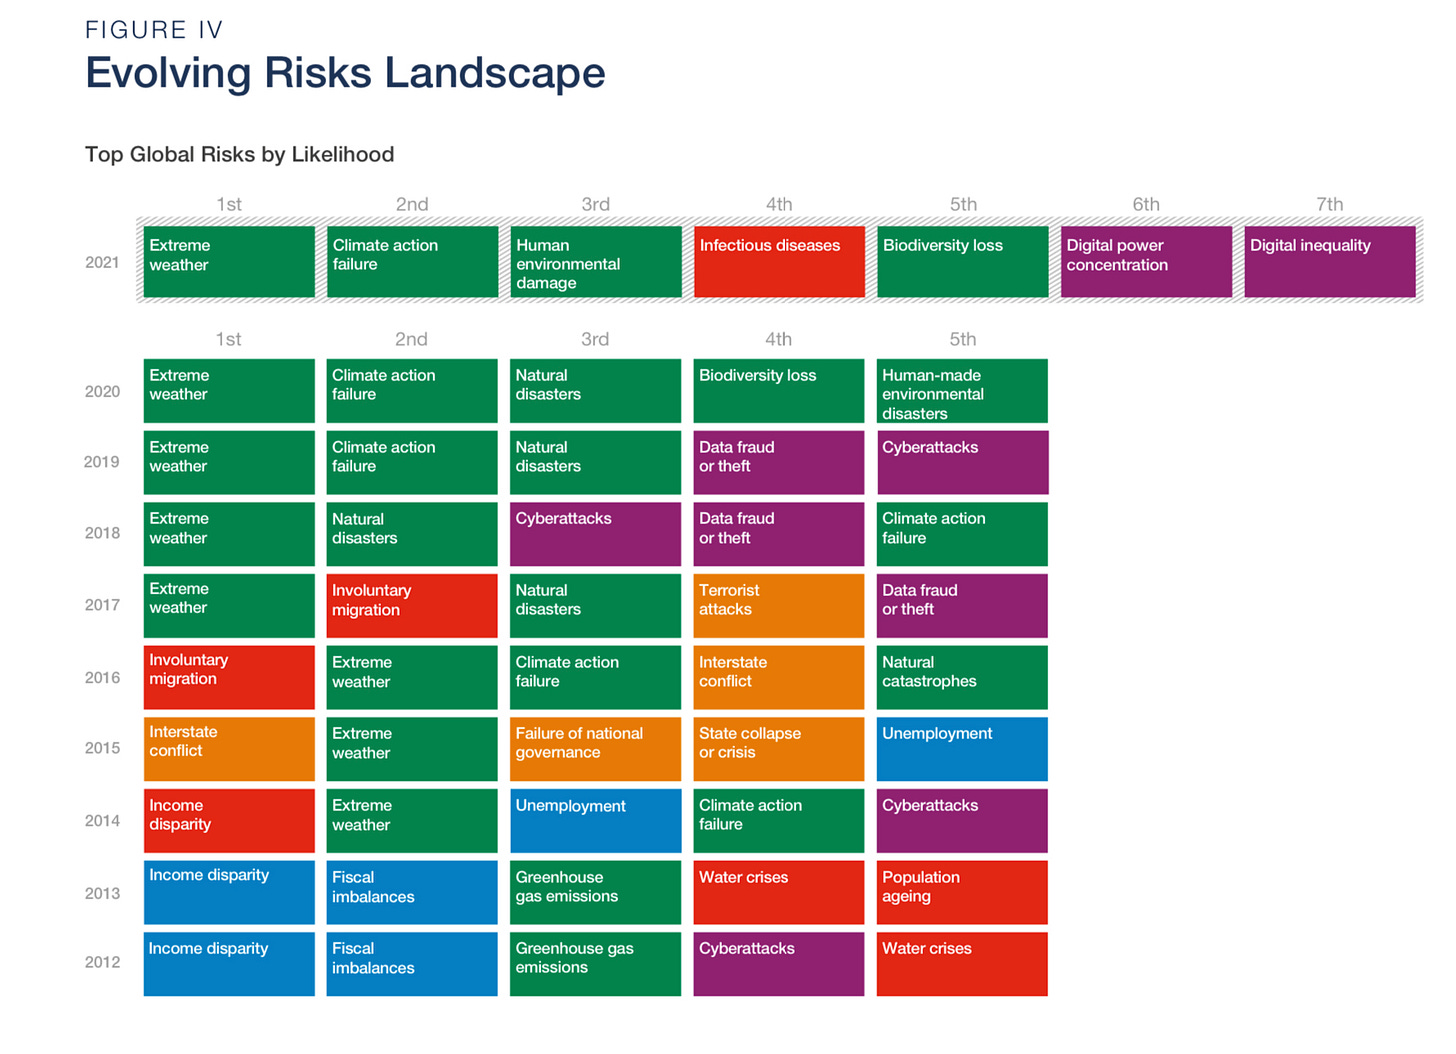Image resolution: width=1456 pixels, height=1054 pixels.
Task: Select the 2017 Terrorist attacks cell
Action: pyautogui.click(x=779, y=605)
